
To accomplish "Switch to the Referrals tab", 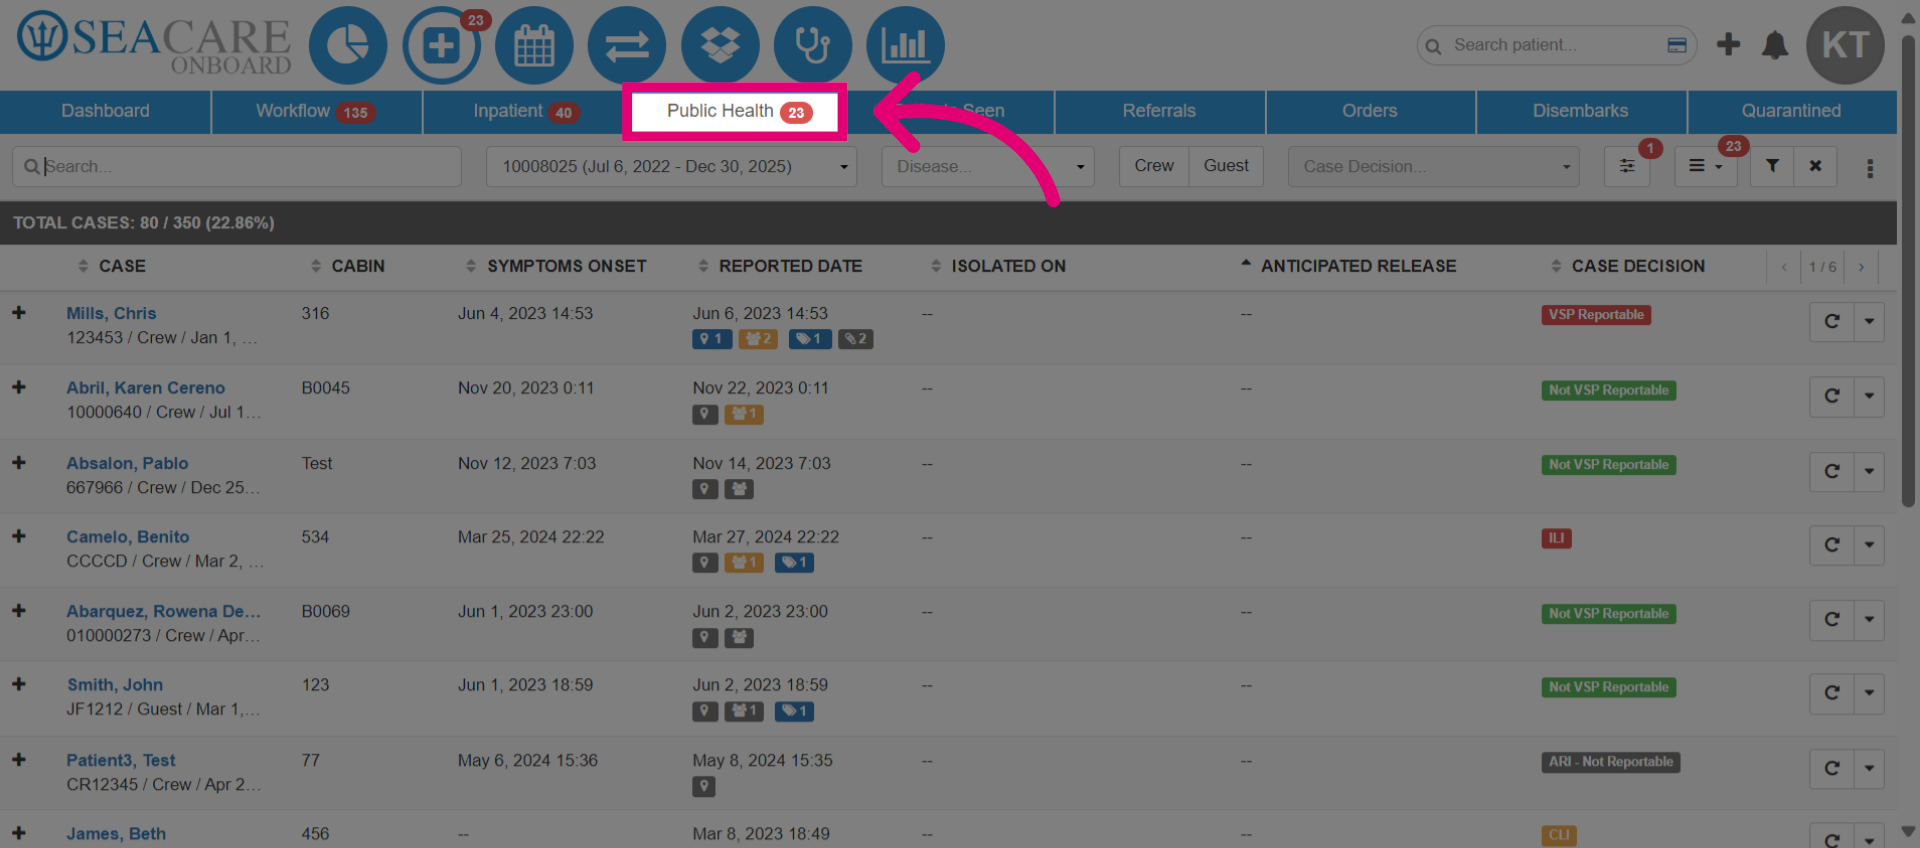I will click(x=1159, y=111).
